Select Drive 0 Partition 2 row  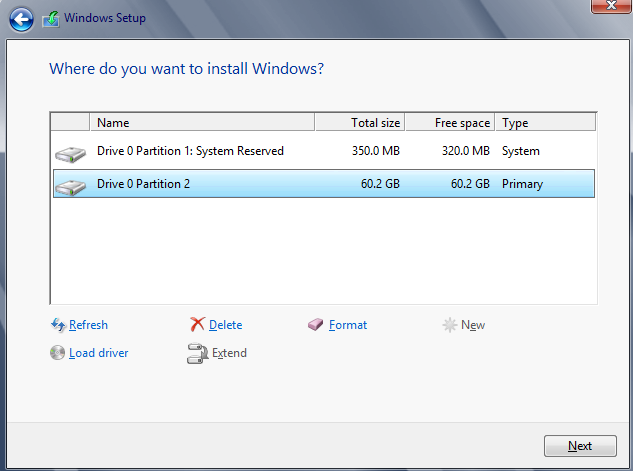point(323,184)
